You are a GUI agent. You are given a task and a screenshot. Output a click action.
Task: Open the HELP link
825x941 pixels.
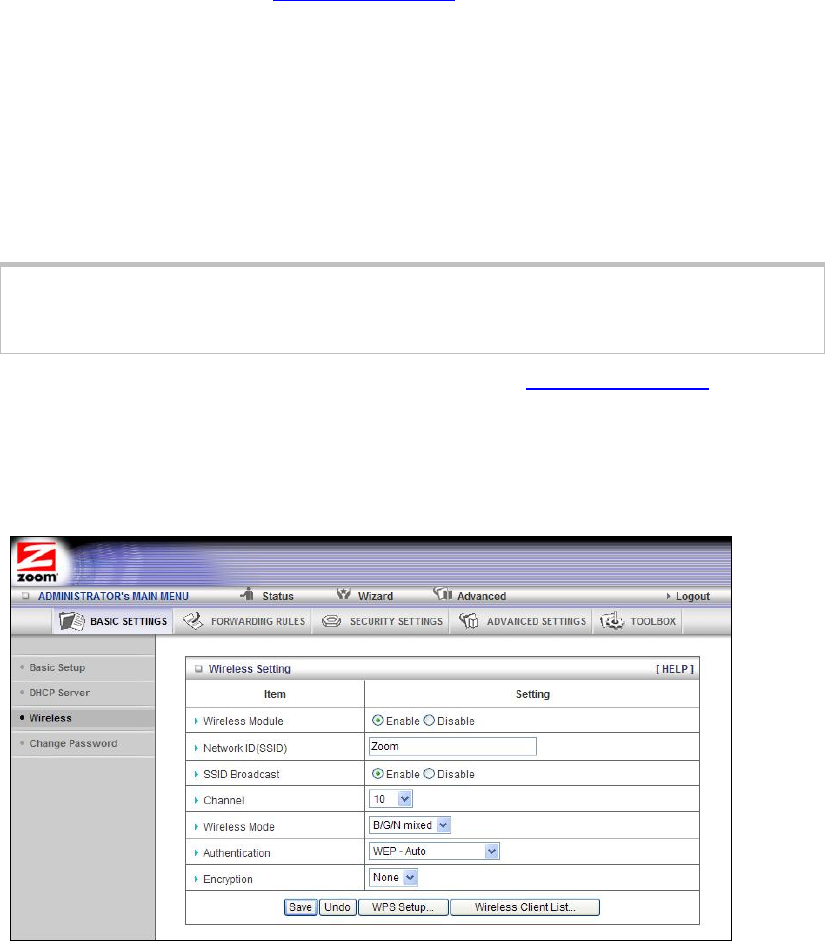[x=674, y=669]
